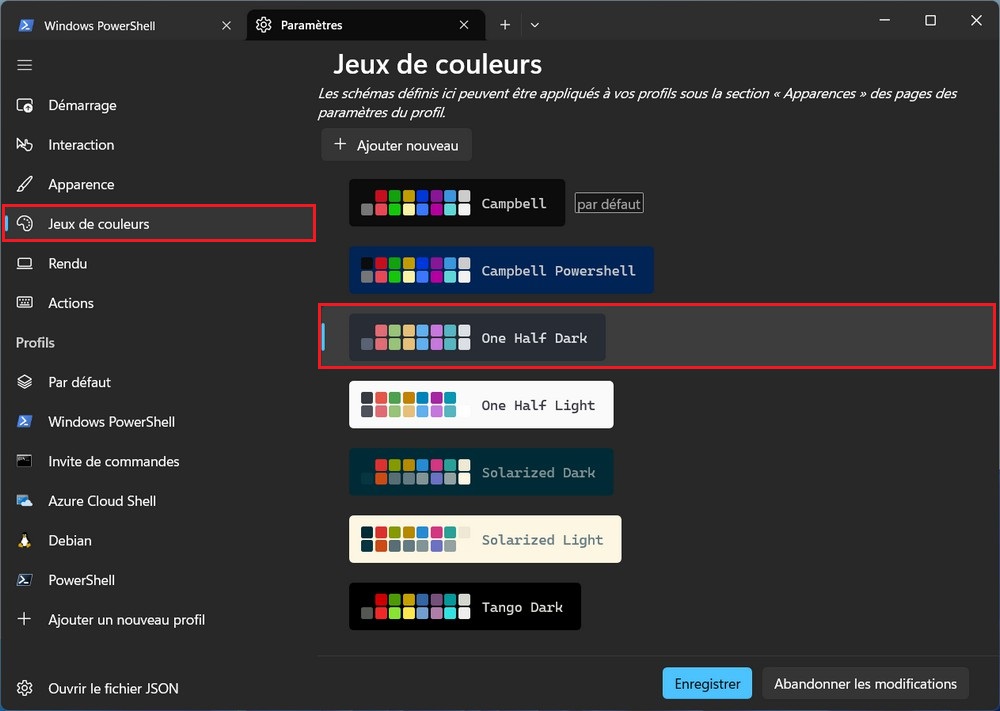The image size is (1000, 711).
Task: Click the Jeux de couleurs page heading
Action: 438,64
